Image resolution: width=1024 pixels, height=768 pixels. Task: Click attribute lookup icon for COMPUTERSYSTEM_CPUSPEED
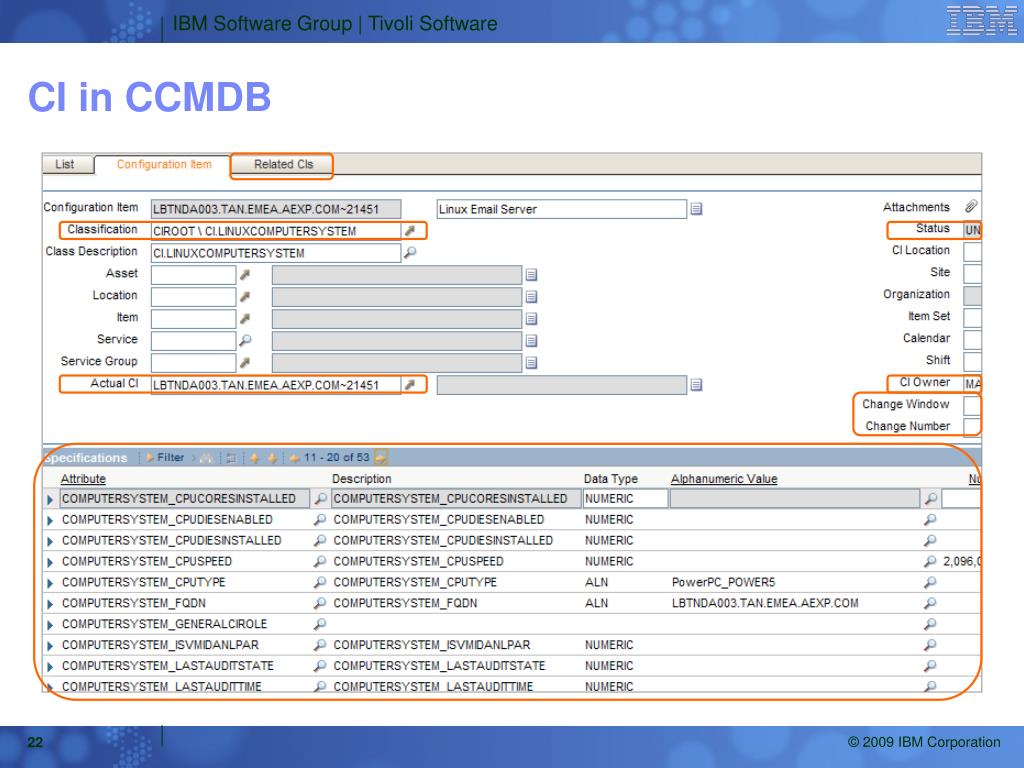[x=320, y=562]
